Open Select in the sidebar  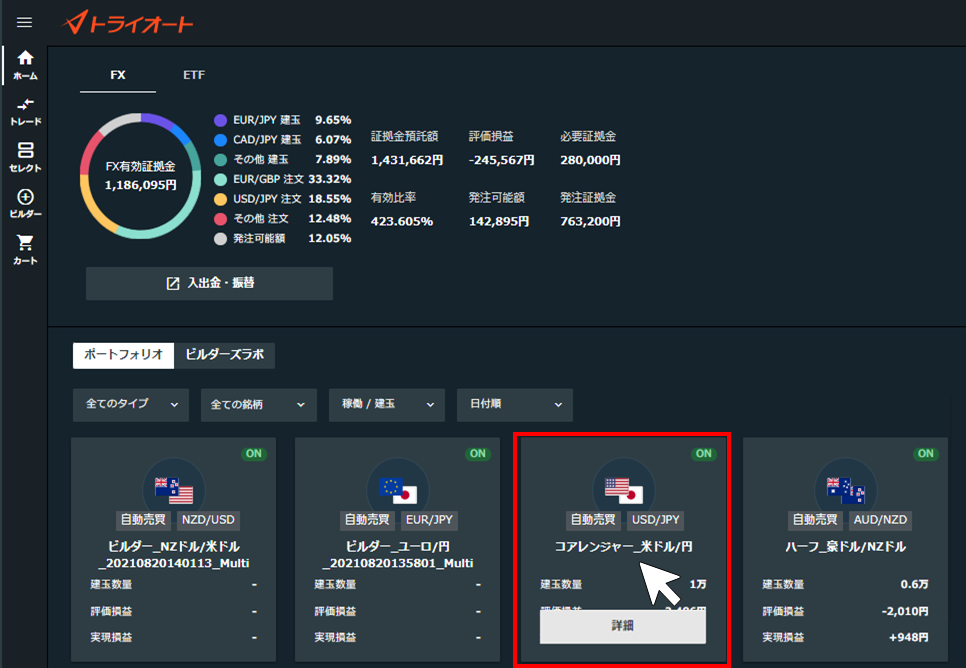click(25, 158)
